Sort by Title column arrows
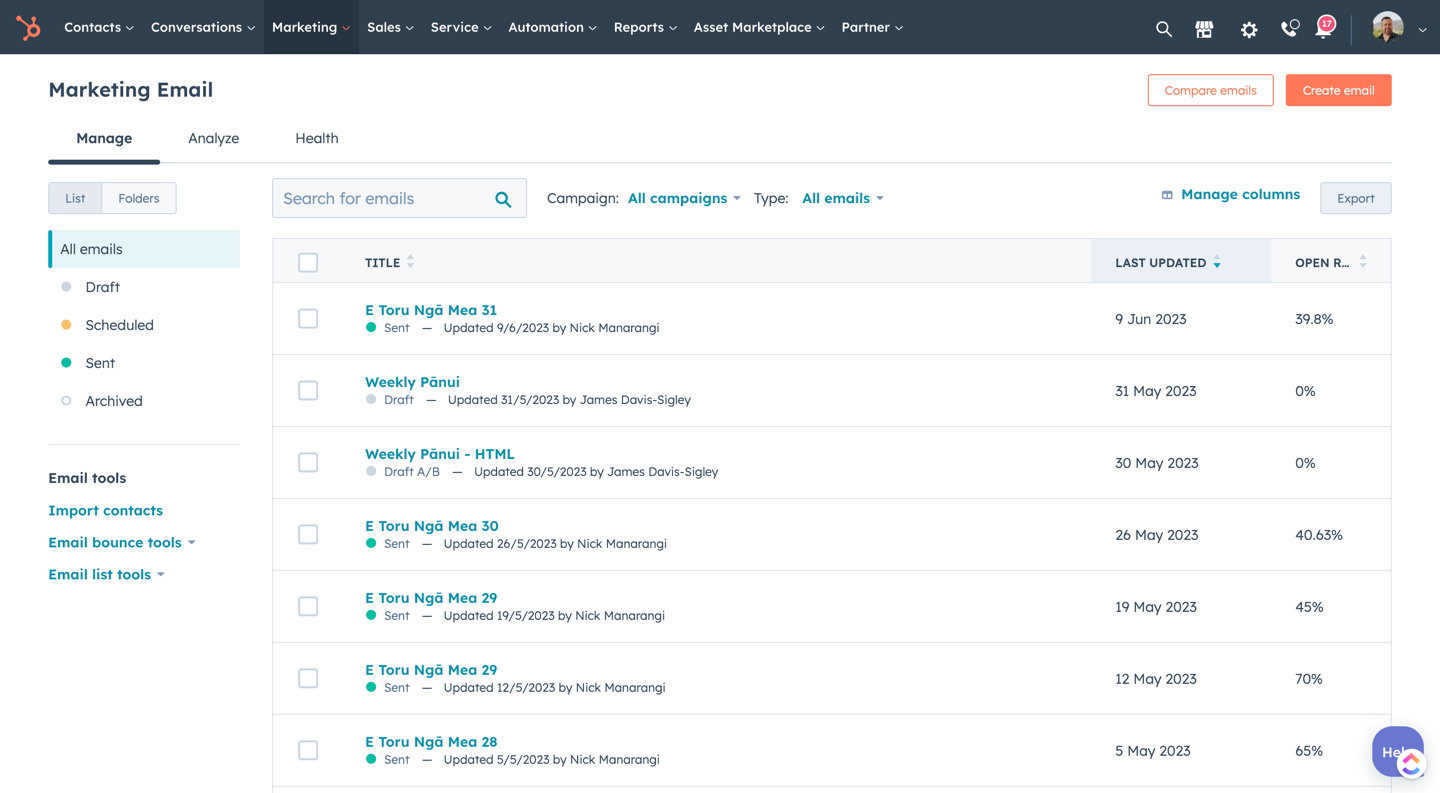 point(410,262)
